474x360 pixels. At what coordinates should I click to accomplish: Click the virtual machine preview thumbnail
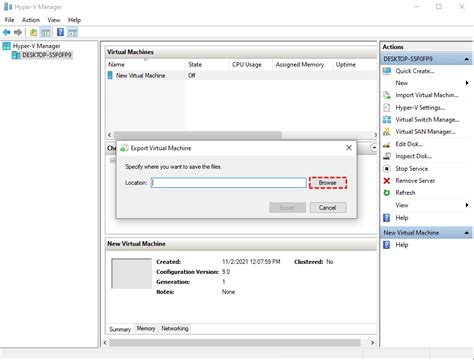tap(132, 273)
